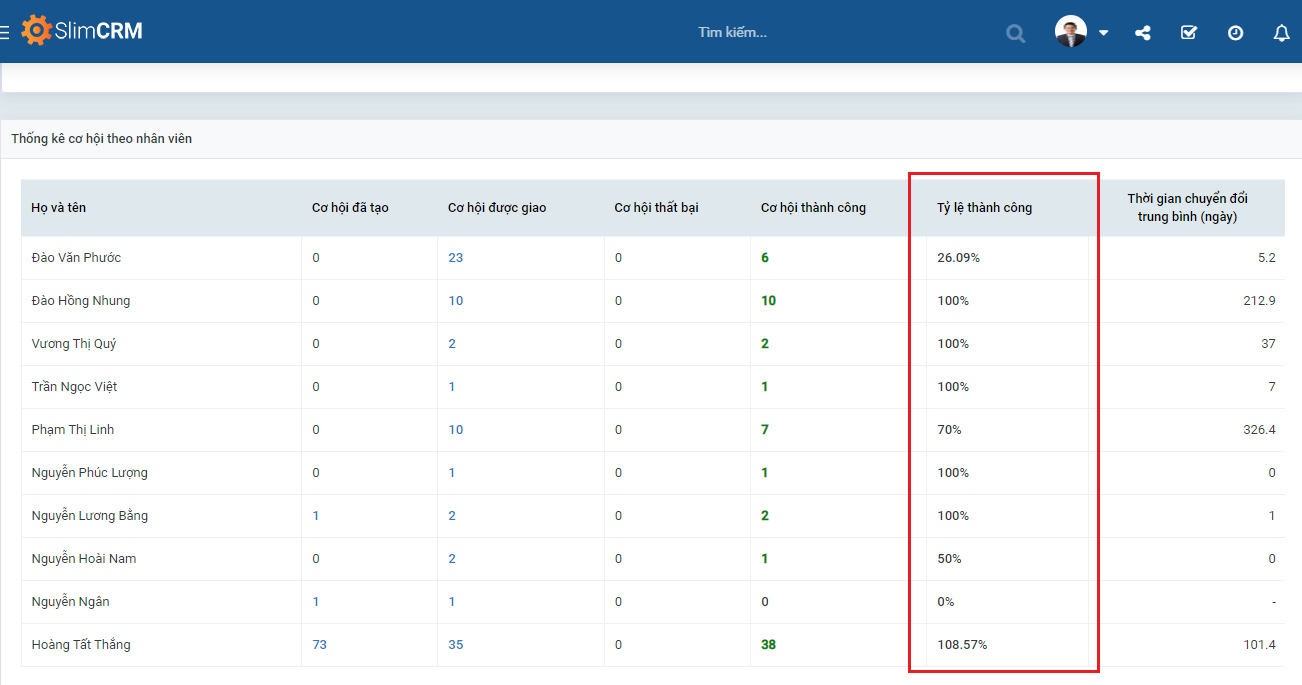Select the name "Trần Ngọc Việt"
This screenshot has width=1302, height=685.
(74, 387)
